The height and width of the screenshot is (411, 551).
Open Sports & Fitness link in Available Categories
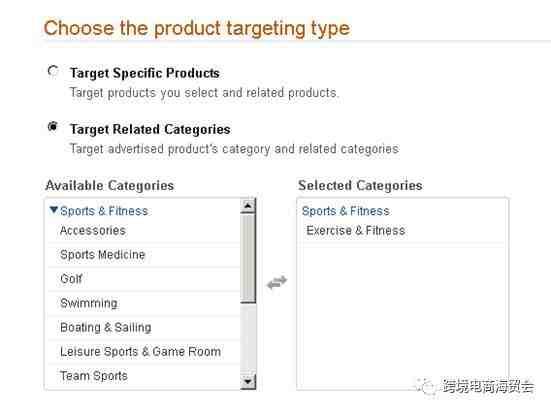coord(104,211)
